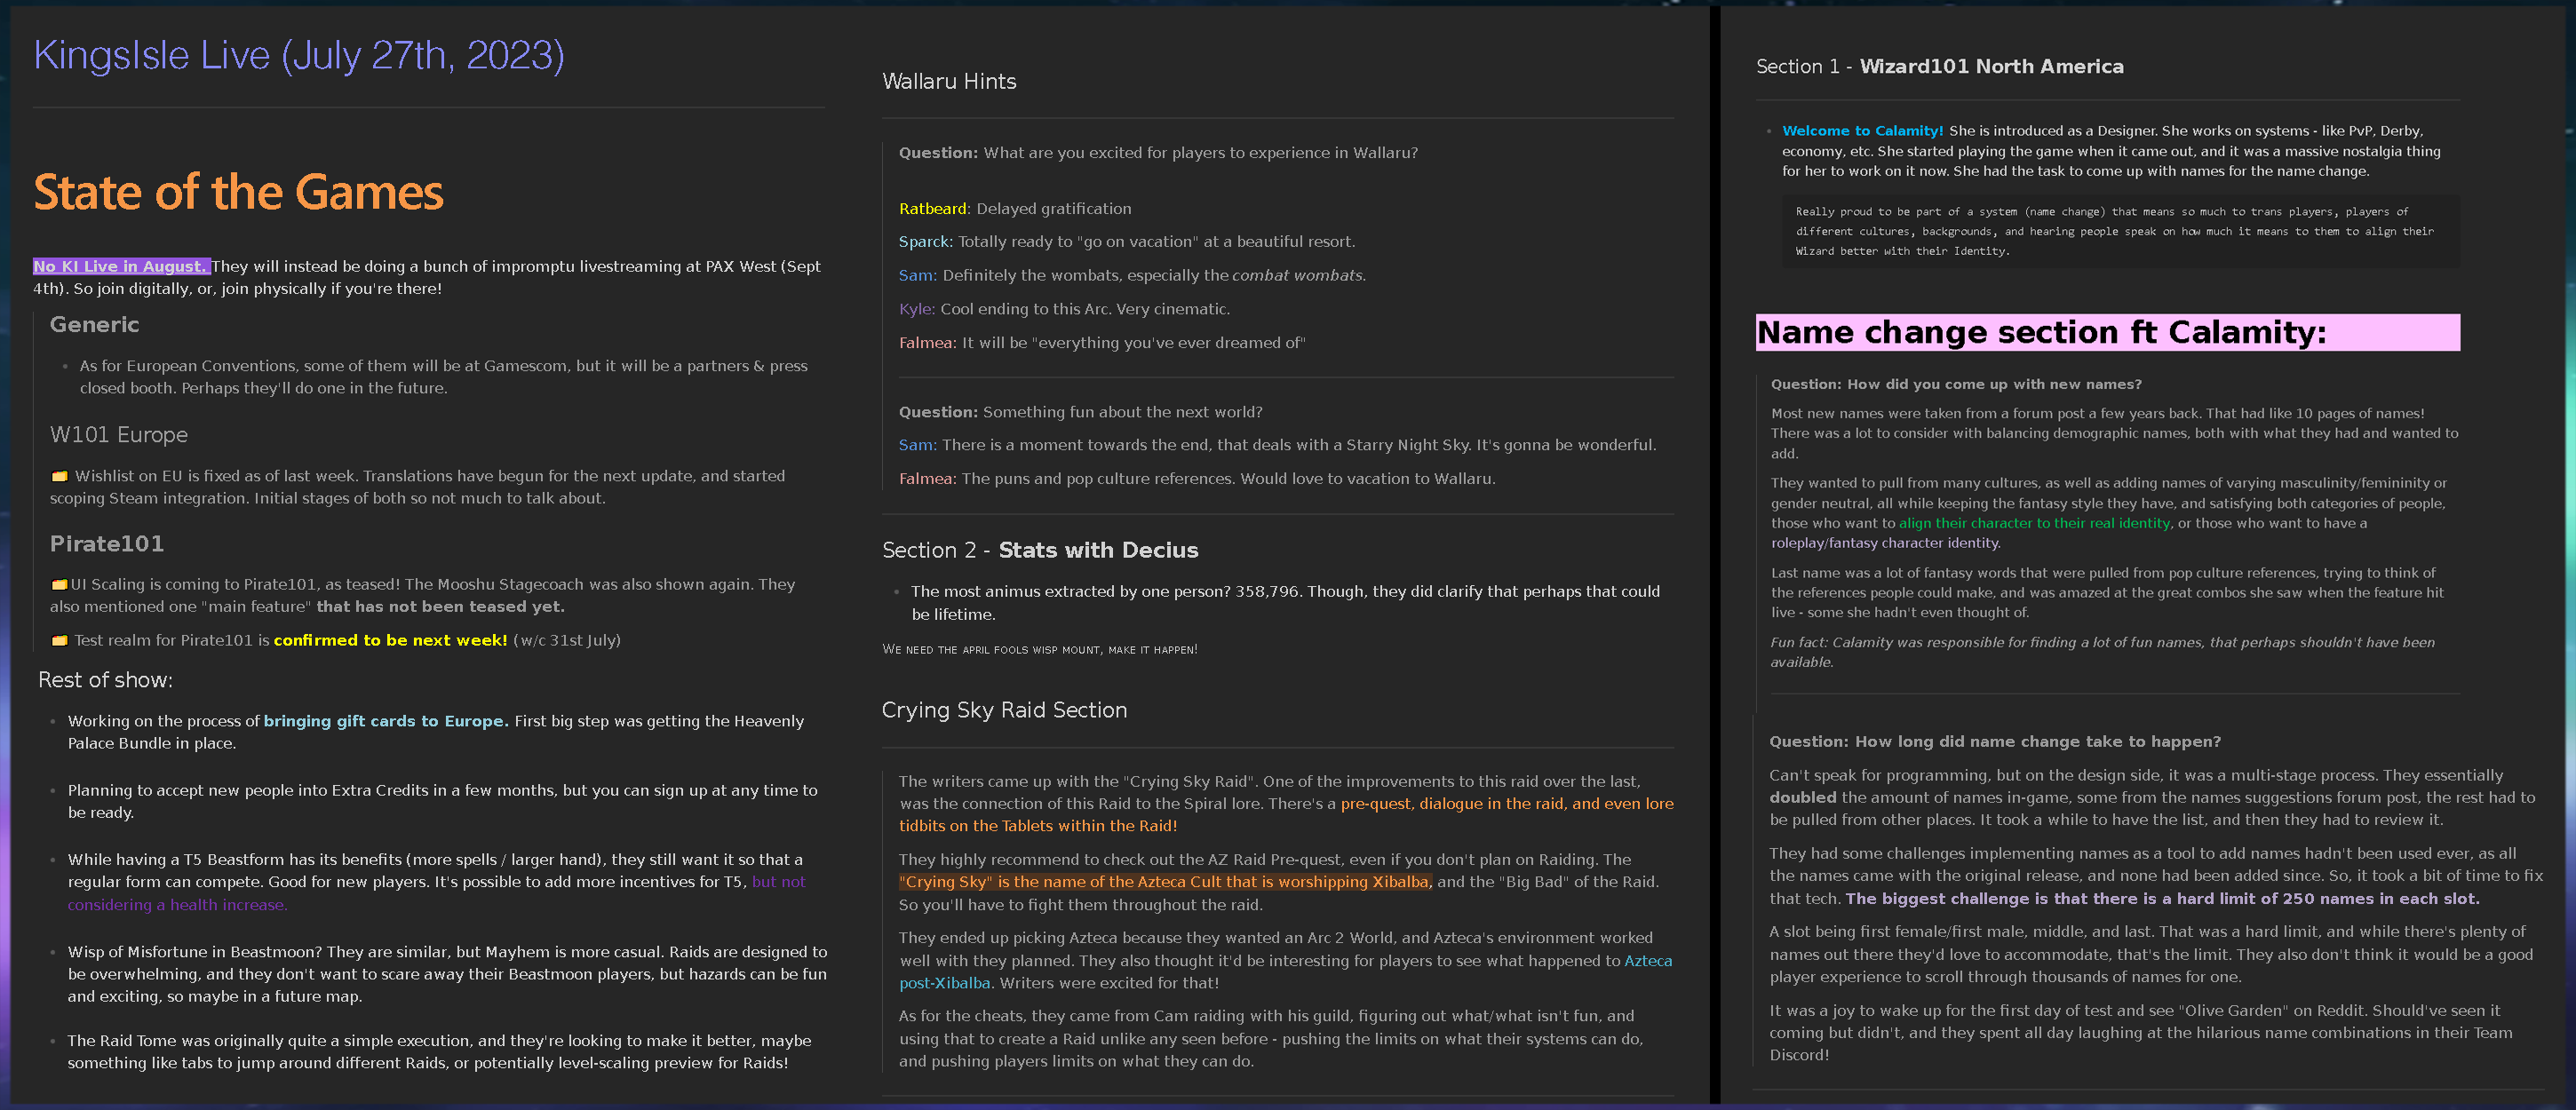Click the 'Generic' subheading
2576x1110 pixels.
click(95, 324)
